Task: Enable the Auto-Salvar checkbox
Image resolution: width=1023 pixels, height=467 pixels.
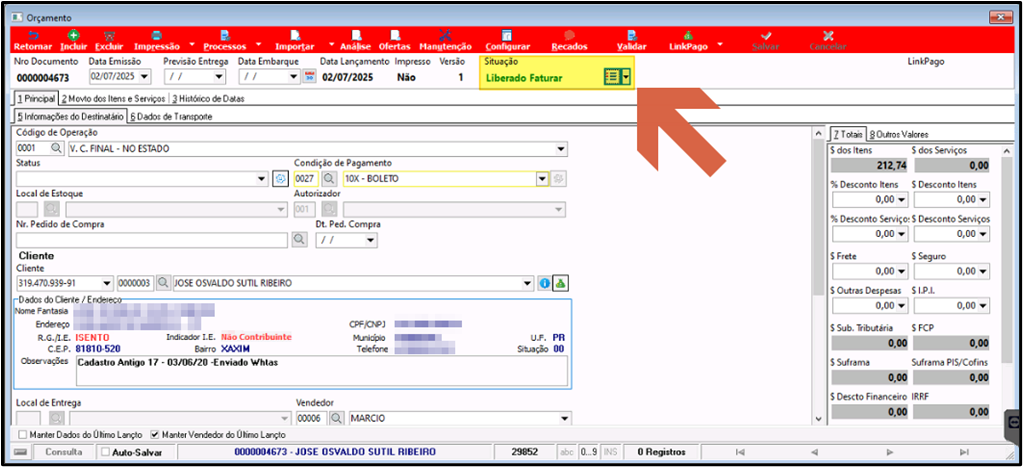Action: pos(106,452)
